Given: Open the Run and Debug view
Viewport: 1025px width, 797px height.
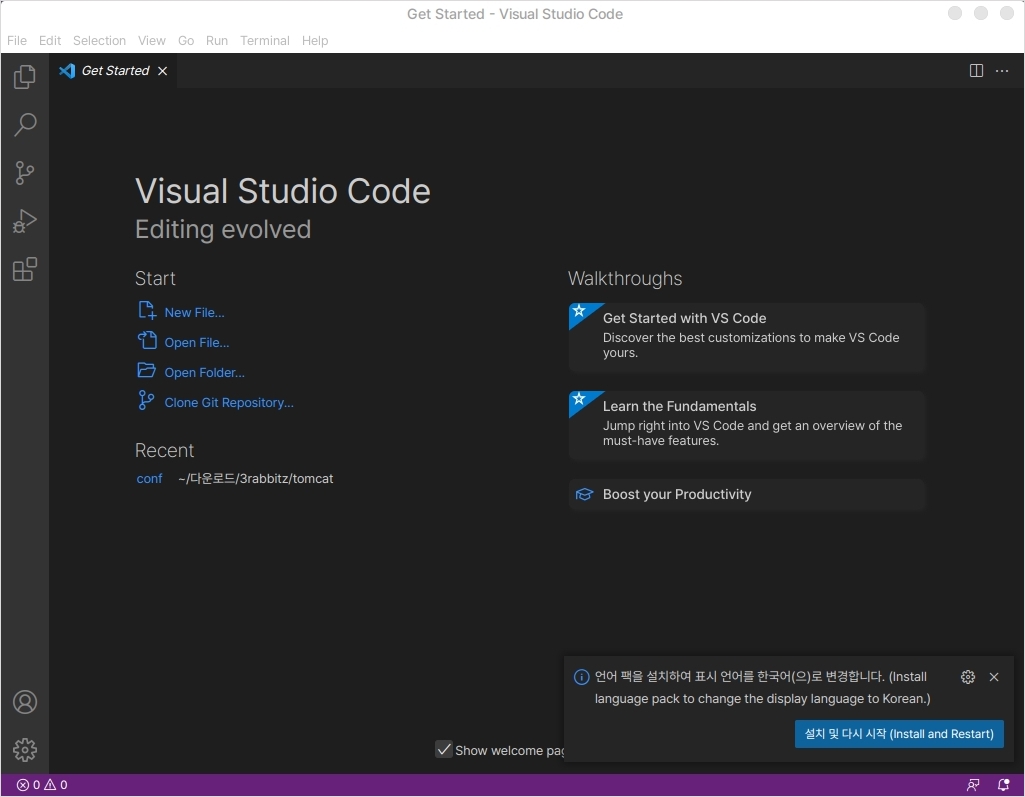Looking at the screenshot, I should pyautogui.click(x=25, y=221).
